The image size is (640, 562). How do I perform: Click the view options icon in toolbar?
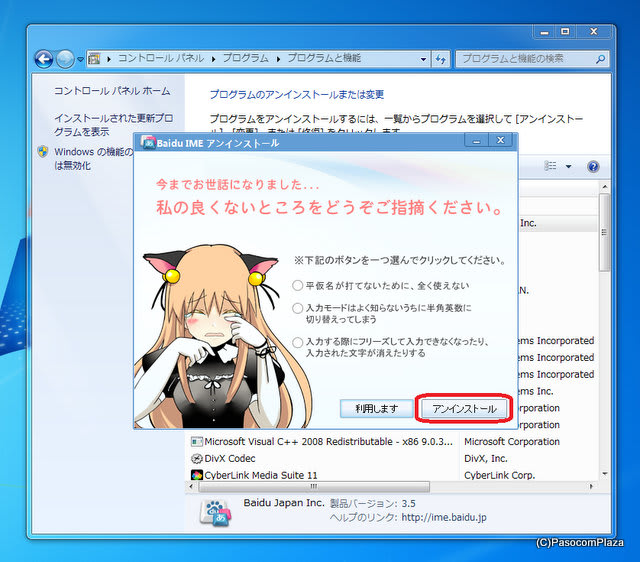(x=551, y=166)
